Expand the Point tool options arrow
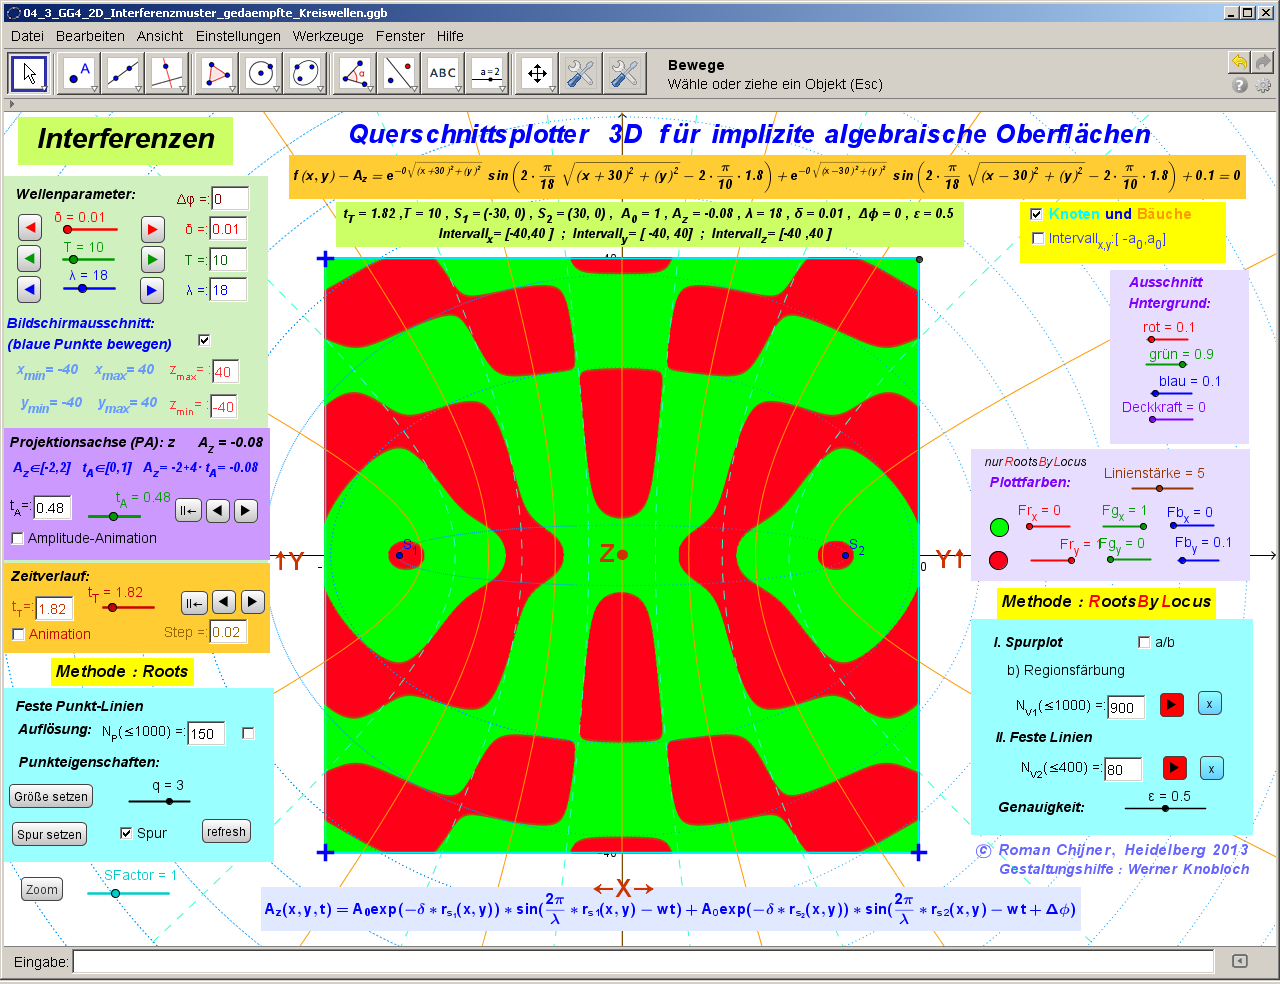Screen dimensions: 1280x984 93,88
